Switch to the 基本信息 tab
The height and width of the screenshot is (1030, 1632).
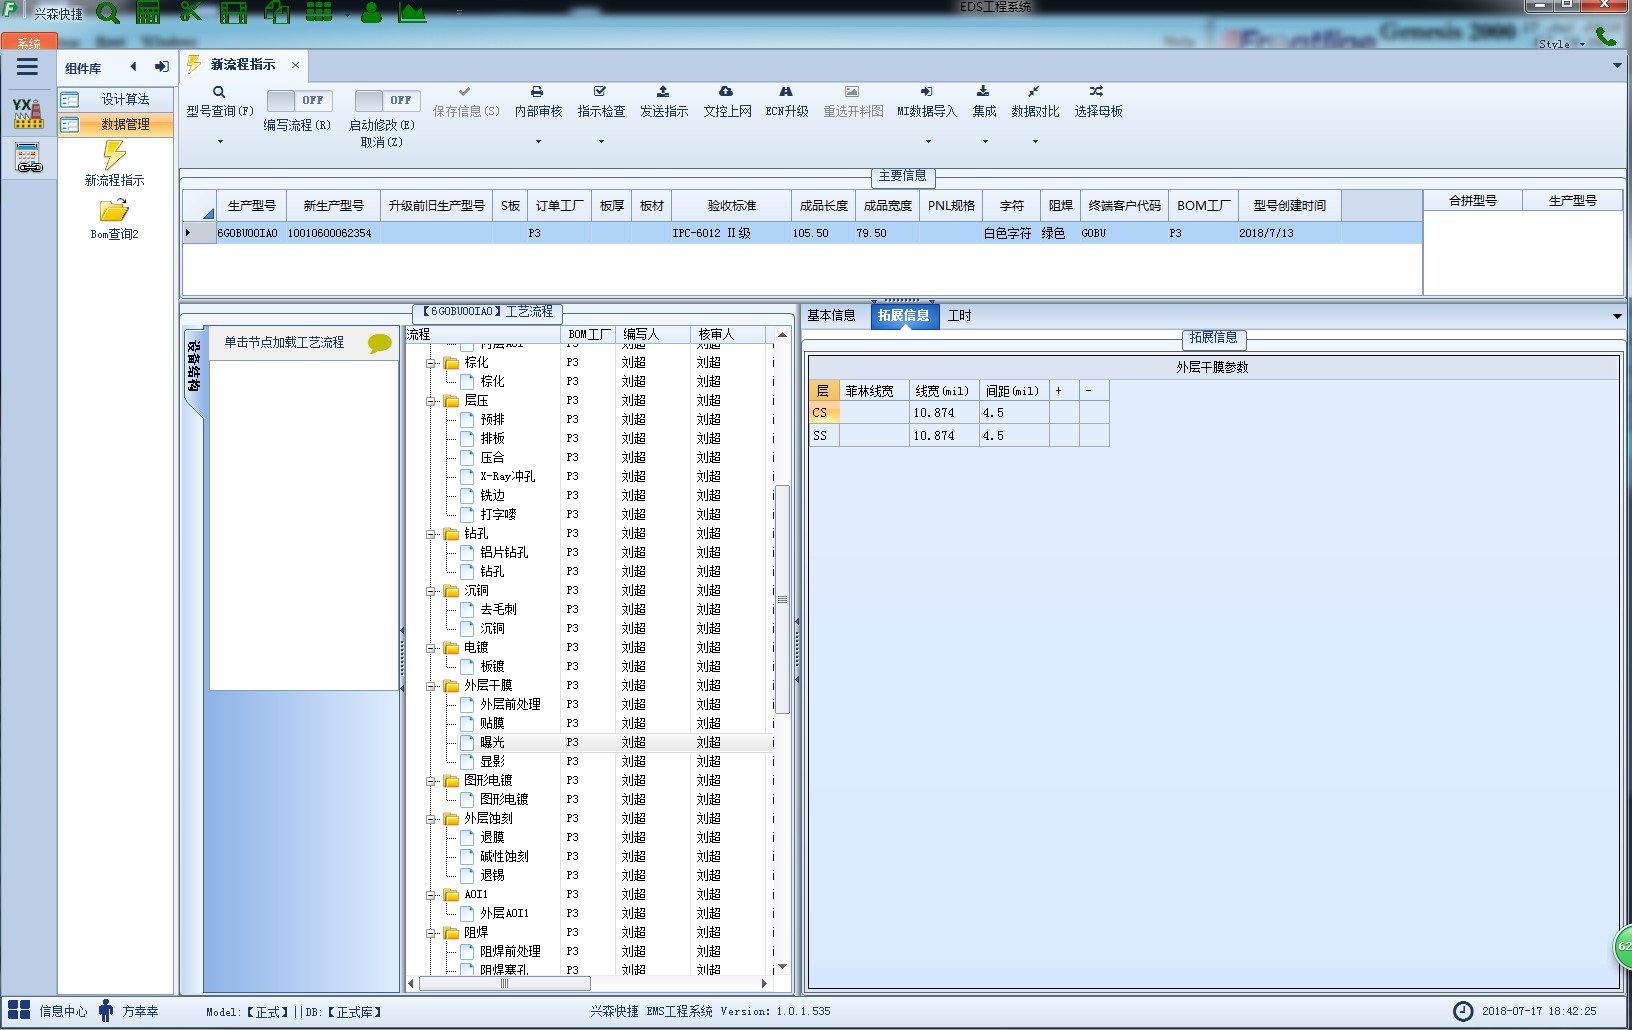(831, 315)
